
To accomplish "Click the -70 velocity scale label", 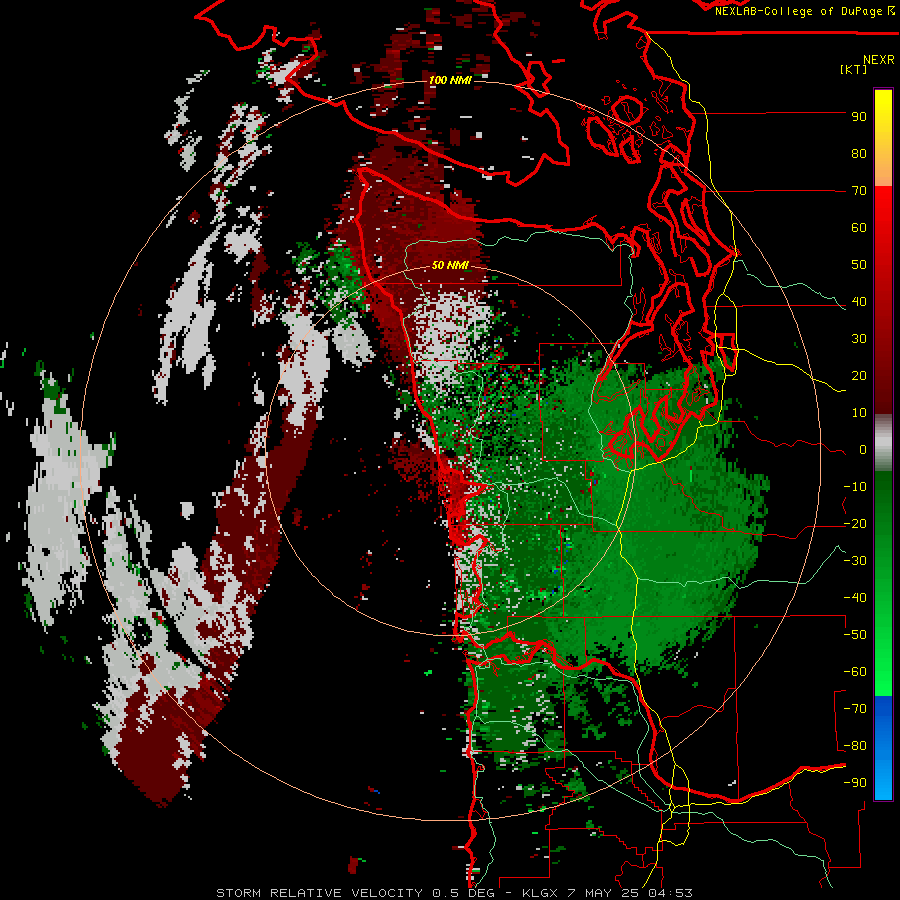I will 855,709.
